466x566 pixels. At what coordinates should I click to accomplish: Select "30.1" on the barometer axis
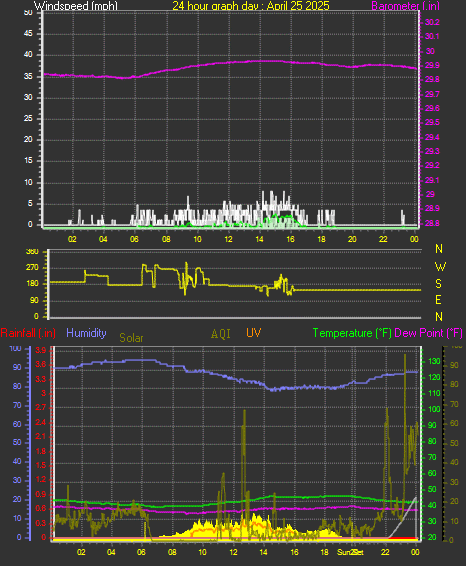pyautogui.click(x=432, y=36)
